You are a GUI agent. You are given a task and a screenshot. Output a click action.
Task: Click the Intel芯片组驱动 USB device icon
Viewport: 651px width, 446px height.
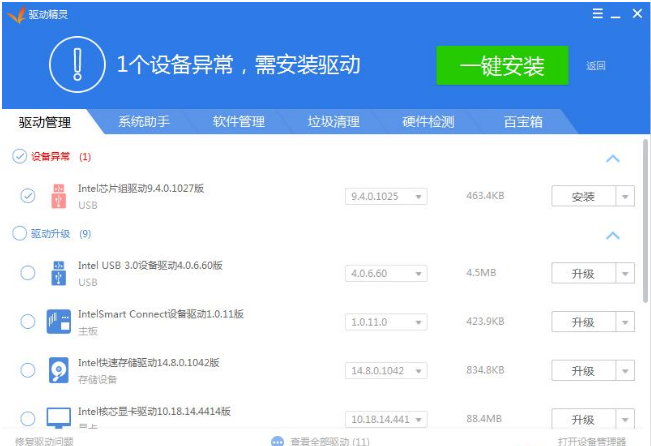58,196
